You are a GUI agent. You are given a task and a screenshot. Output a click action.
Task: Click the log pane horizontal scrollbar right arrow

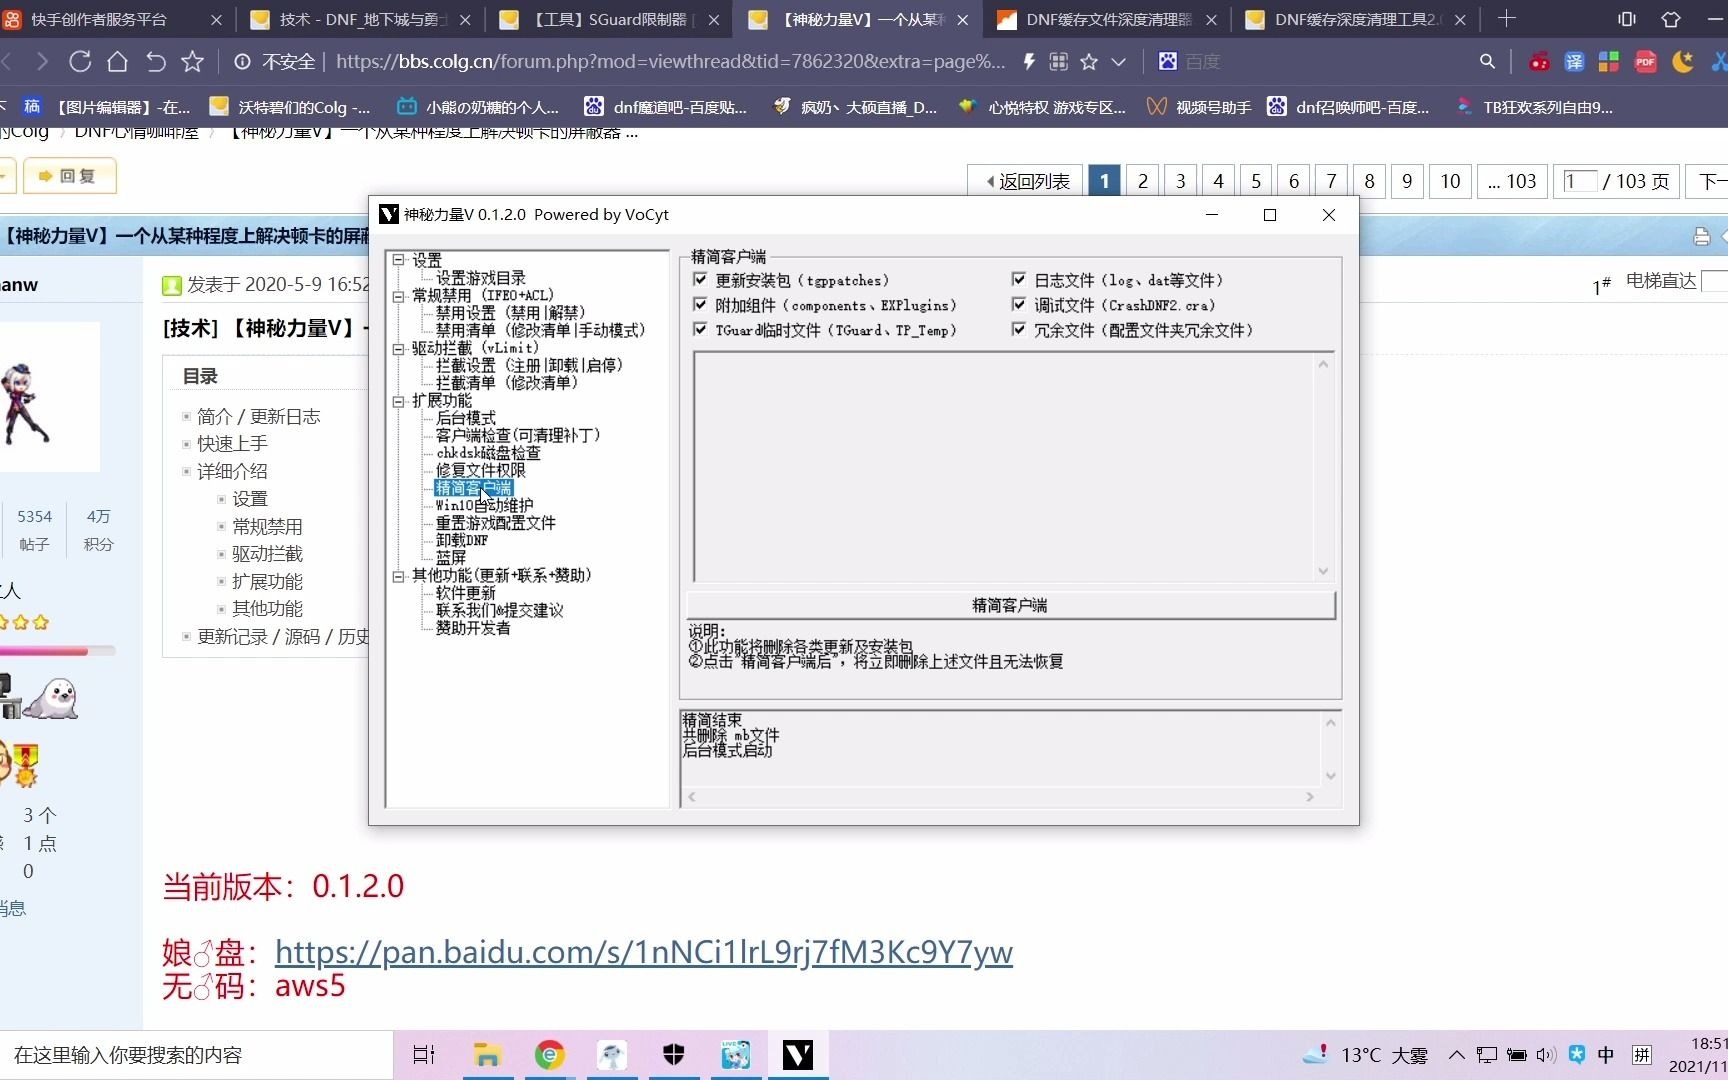point(1310,797)
